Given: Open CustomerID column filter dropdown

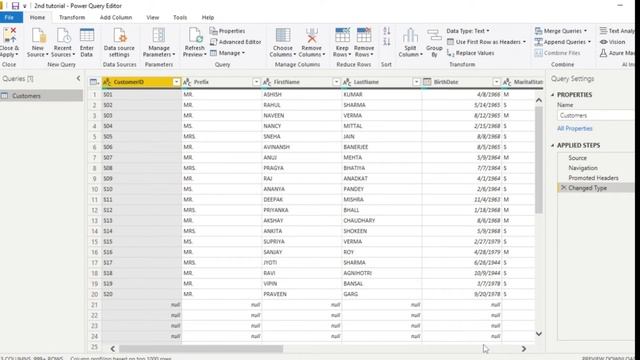Looking at the screenshot, I should [x=176, y=82].
